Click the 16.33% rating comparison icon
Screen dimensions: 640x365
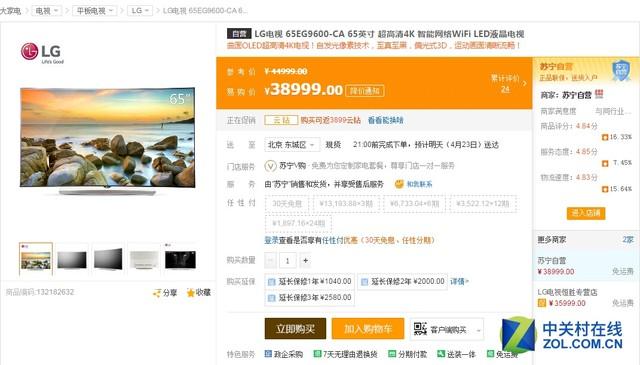coord(605,137)
